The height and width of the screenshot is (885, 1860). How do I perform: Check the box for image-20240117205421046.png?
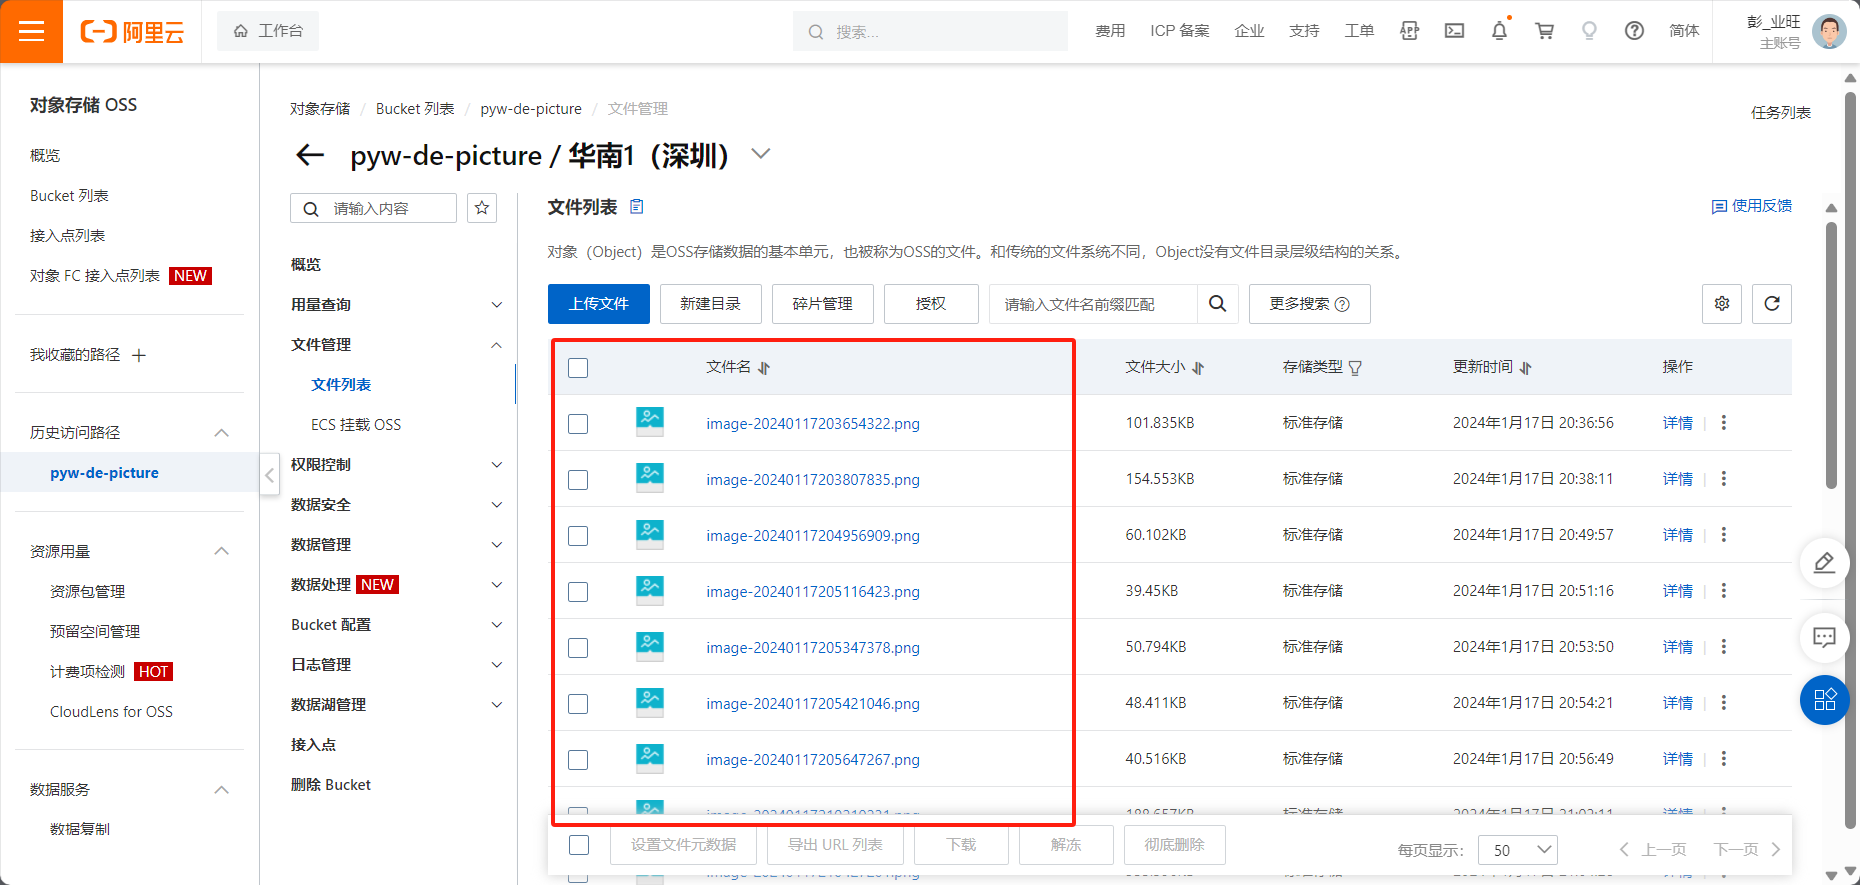point(578,704)
